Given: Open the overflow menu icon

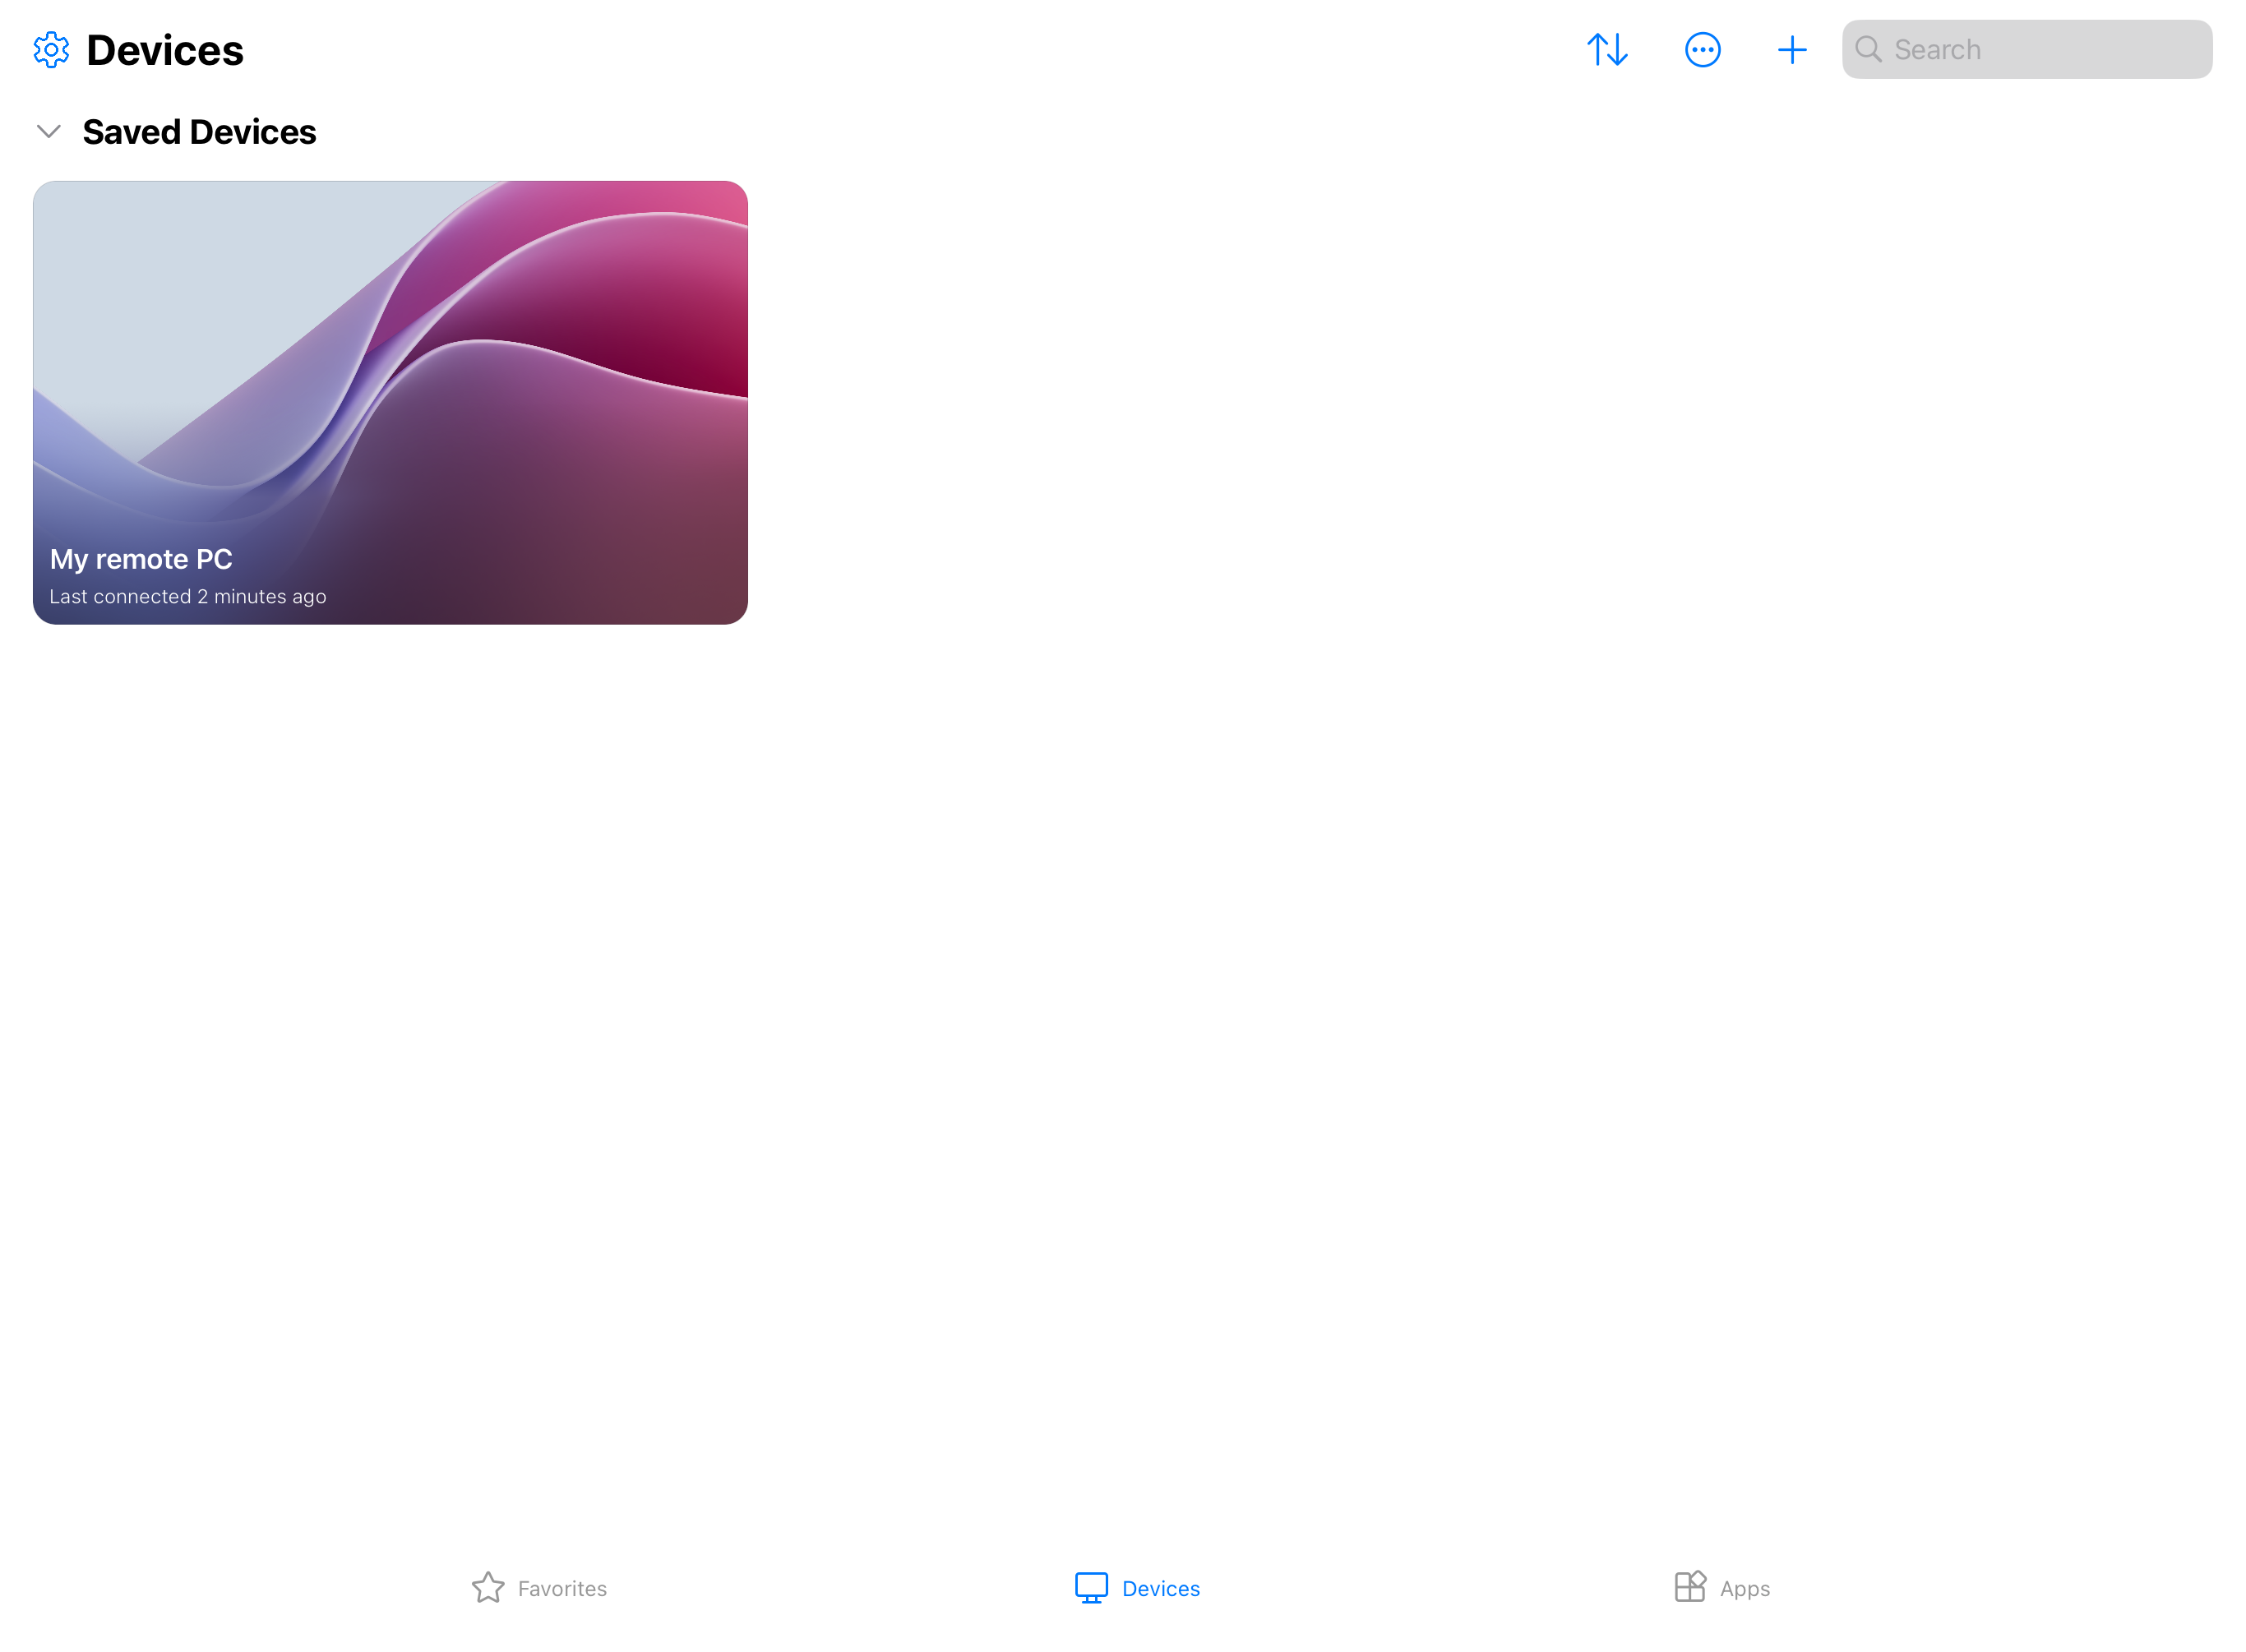Looking at the screenshot, I should 1700,48.
